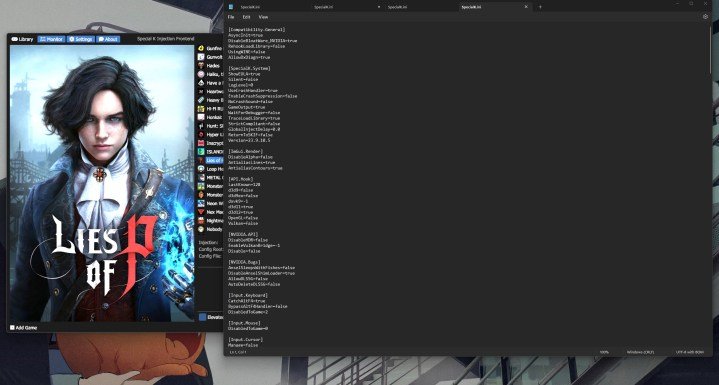Select the Heartwo game icon entry
This screenshot has height=385, width=719.
click(201, 91)
